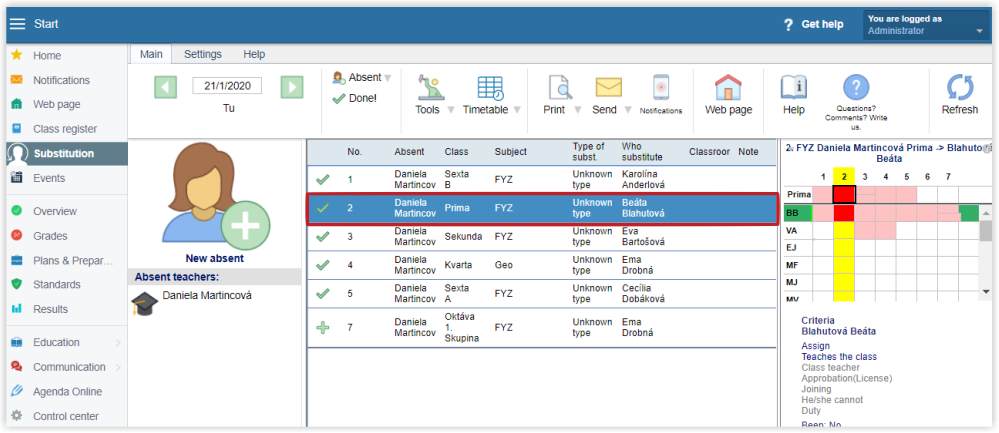Click the Assign link in Criteria
The width and height of the screenshot is (999, 433).
[x=816, y=346]
